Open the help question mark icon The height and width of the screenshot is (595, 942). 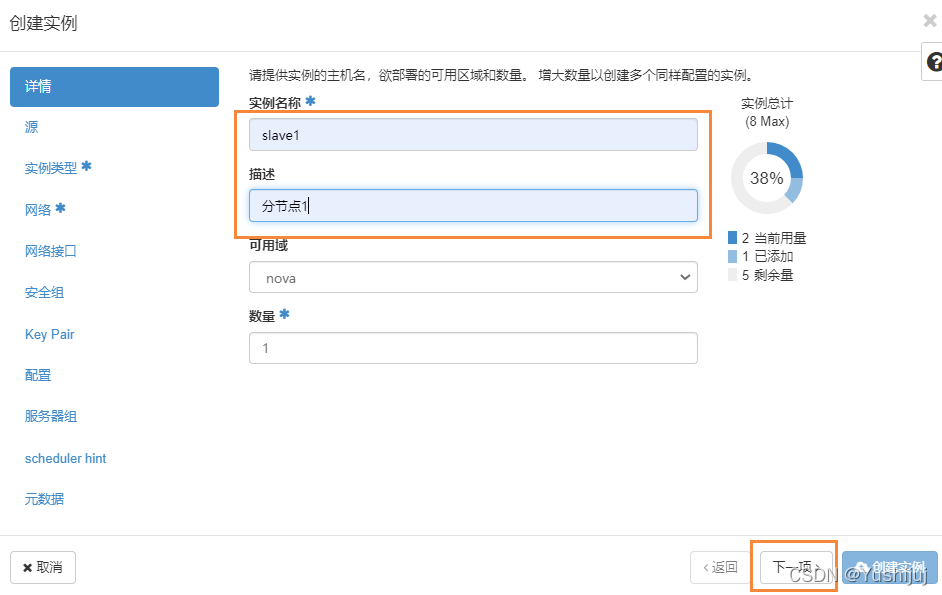[932, 62]
